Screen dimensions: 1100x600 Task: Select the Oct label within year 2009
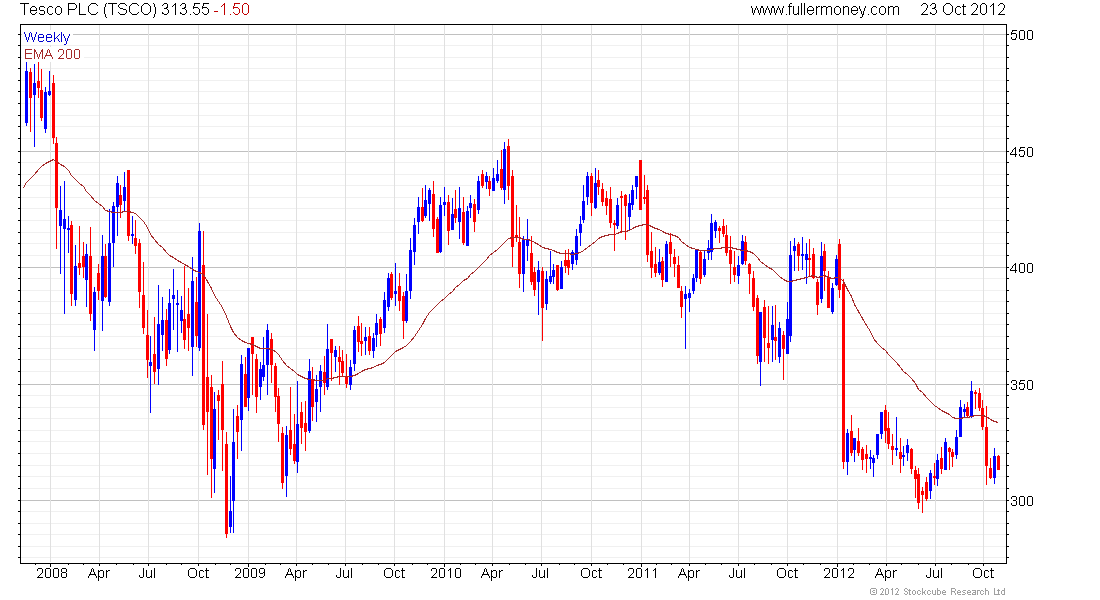click(394, 573)
